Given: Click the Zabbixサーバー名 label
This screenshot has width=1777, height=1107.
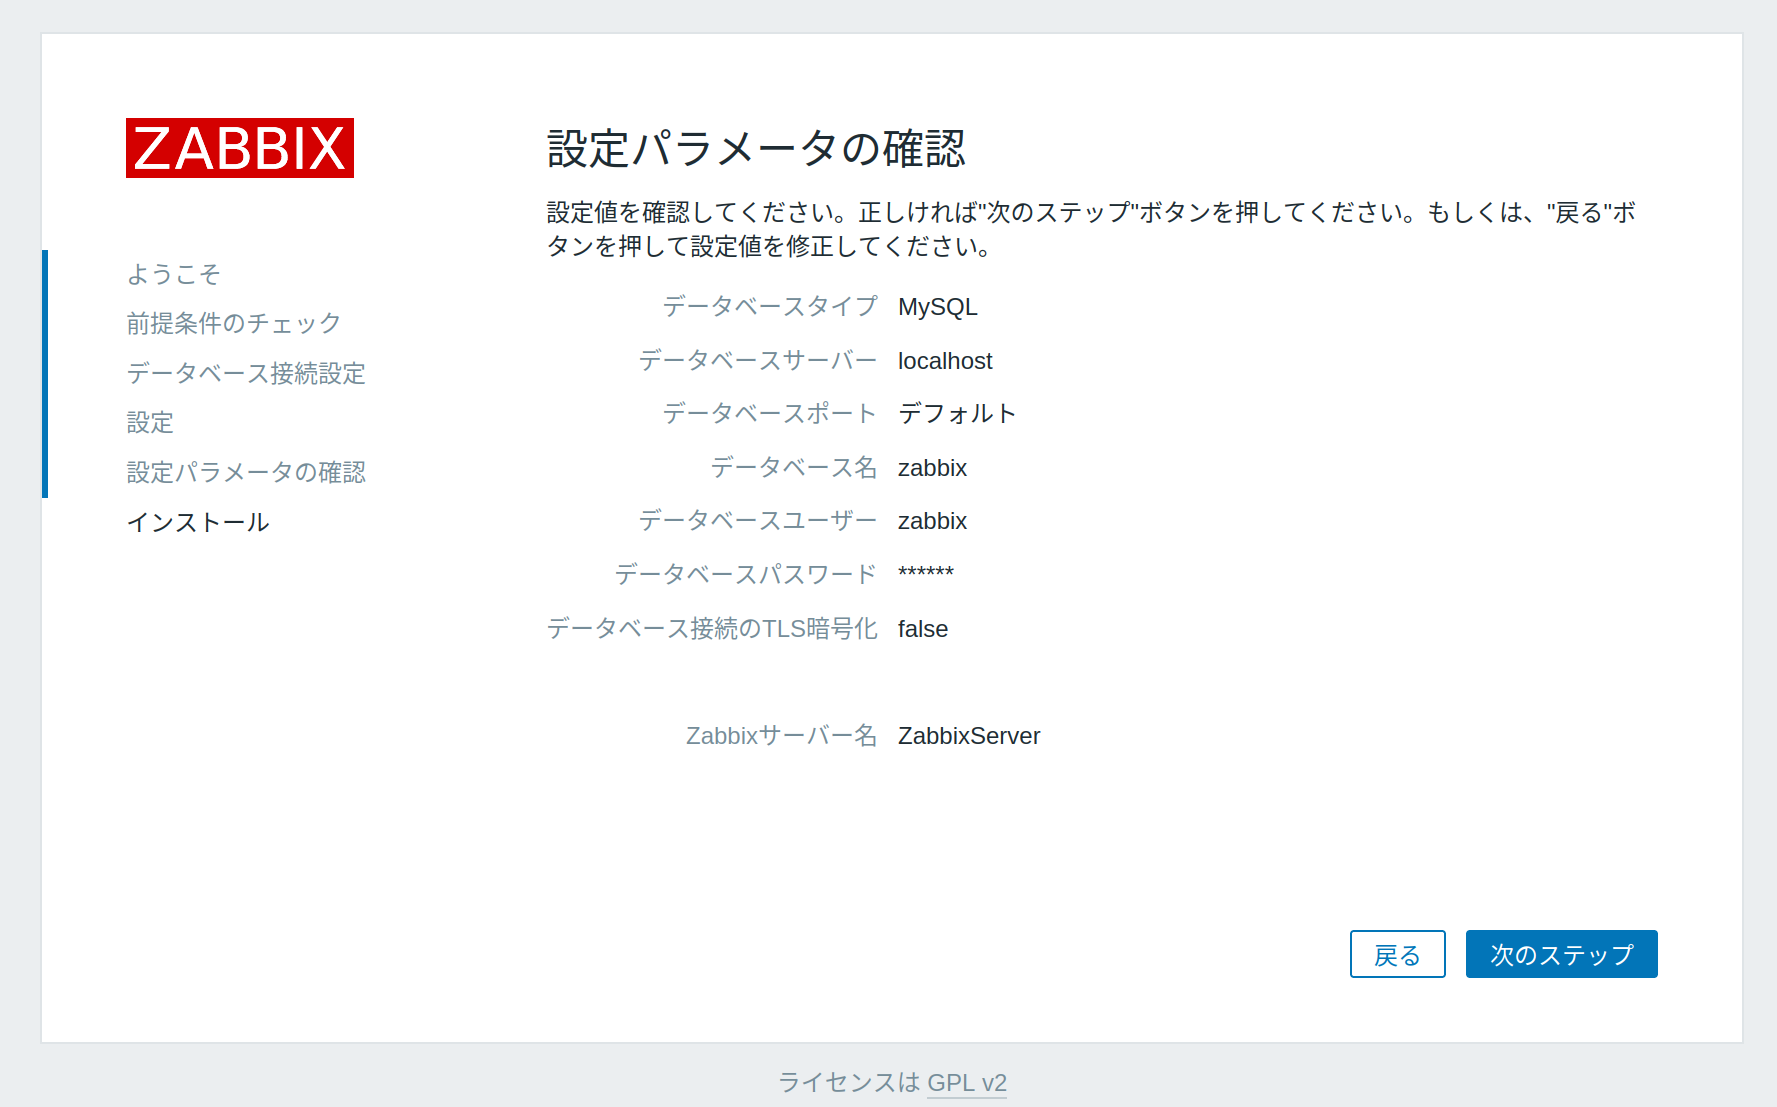Looking at the screenshot, I should click(782, 736).
